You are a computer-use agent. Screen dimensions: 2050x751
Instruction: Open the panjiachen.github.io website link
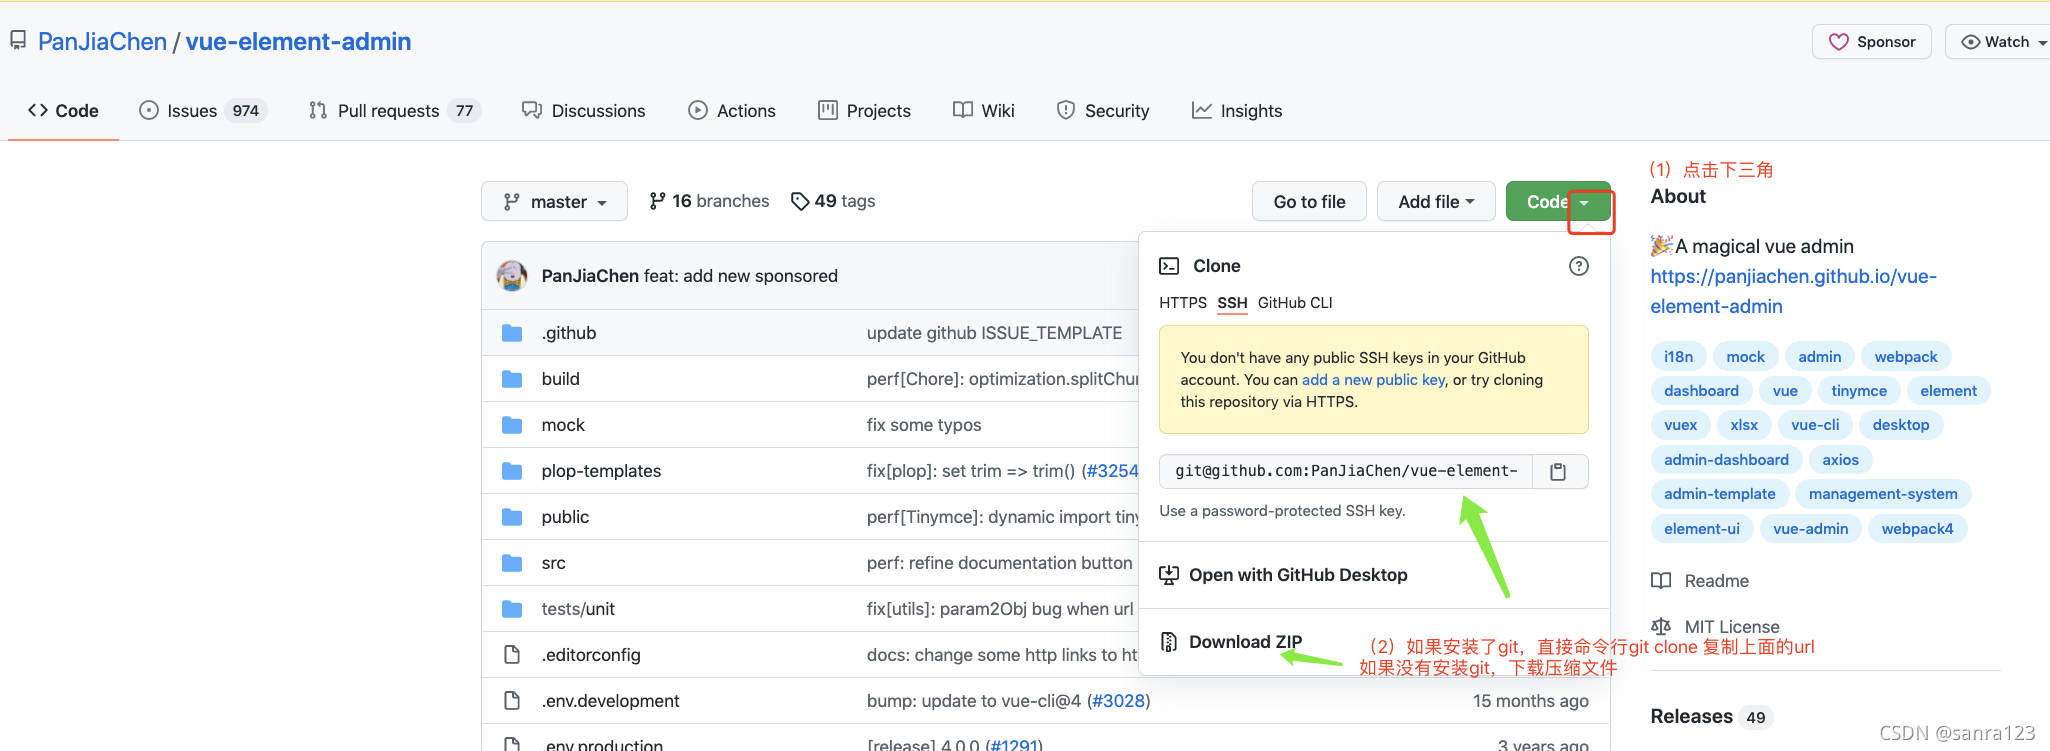1793,291
